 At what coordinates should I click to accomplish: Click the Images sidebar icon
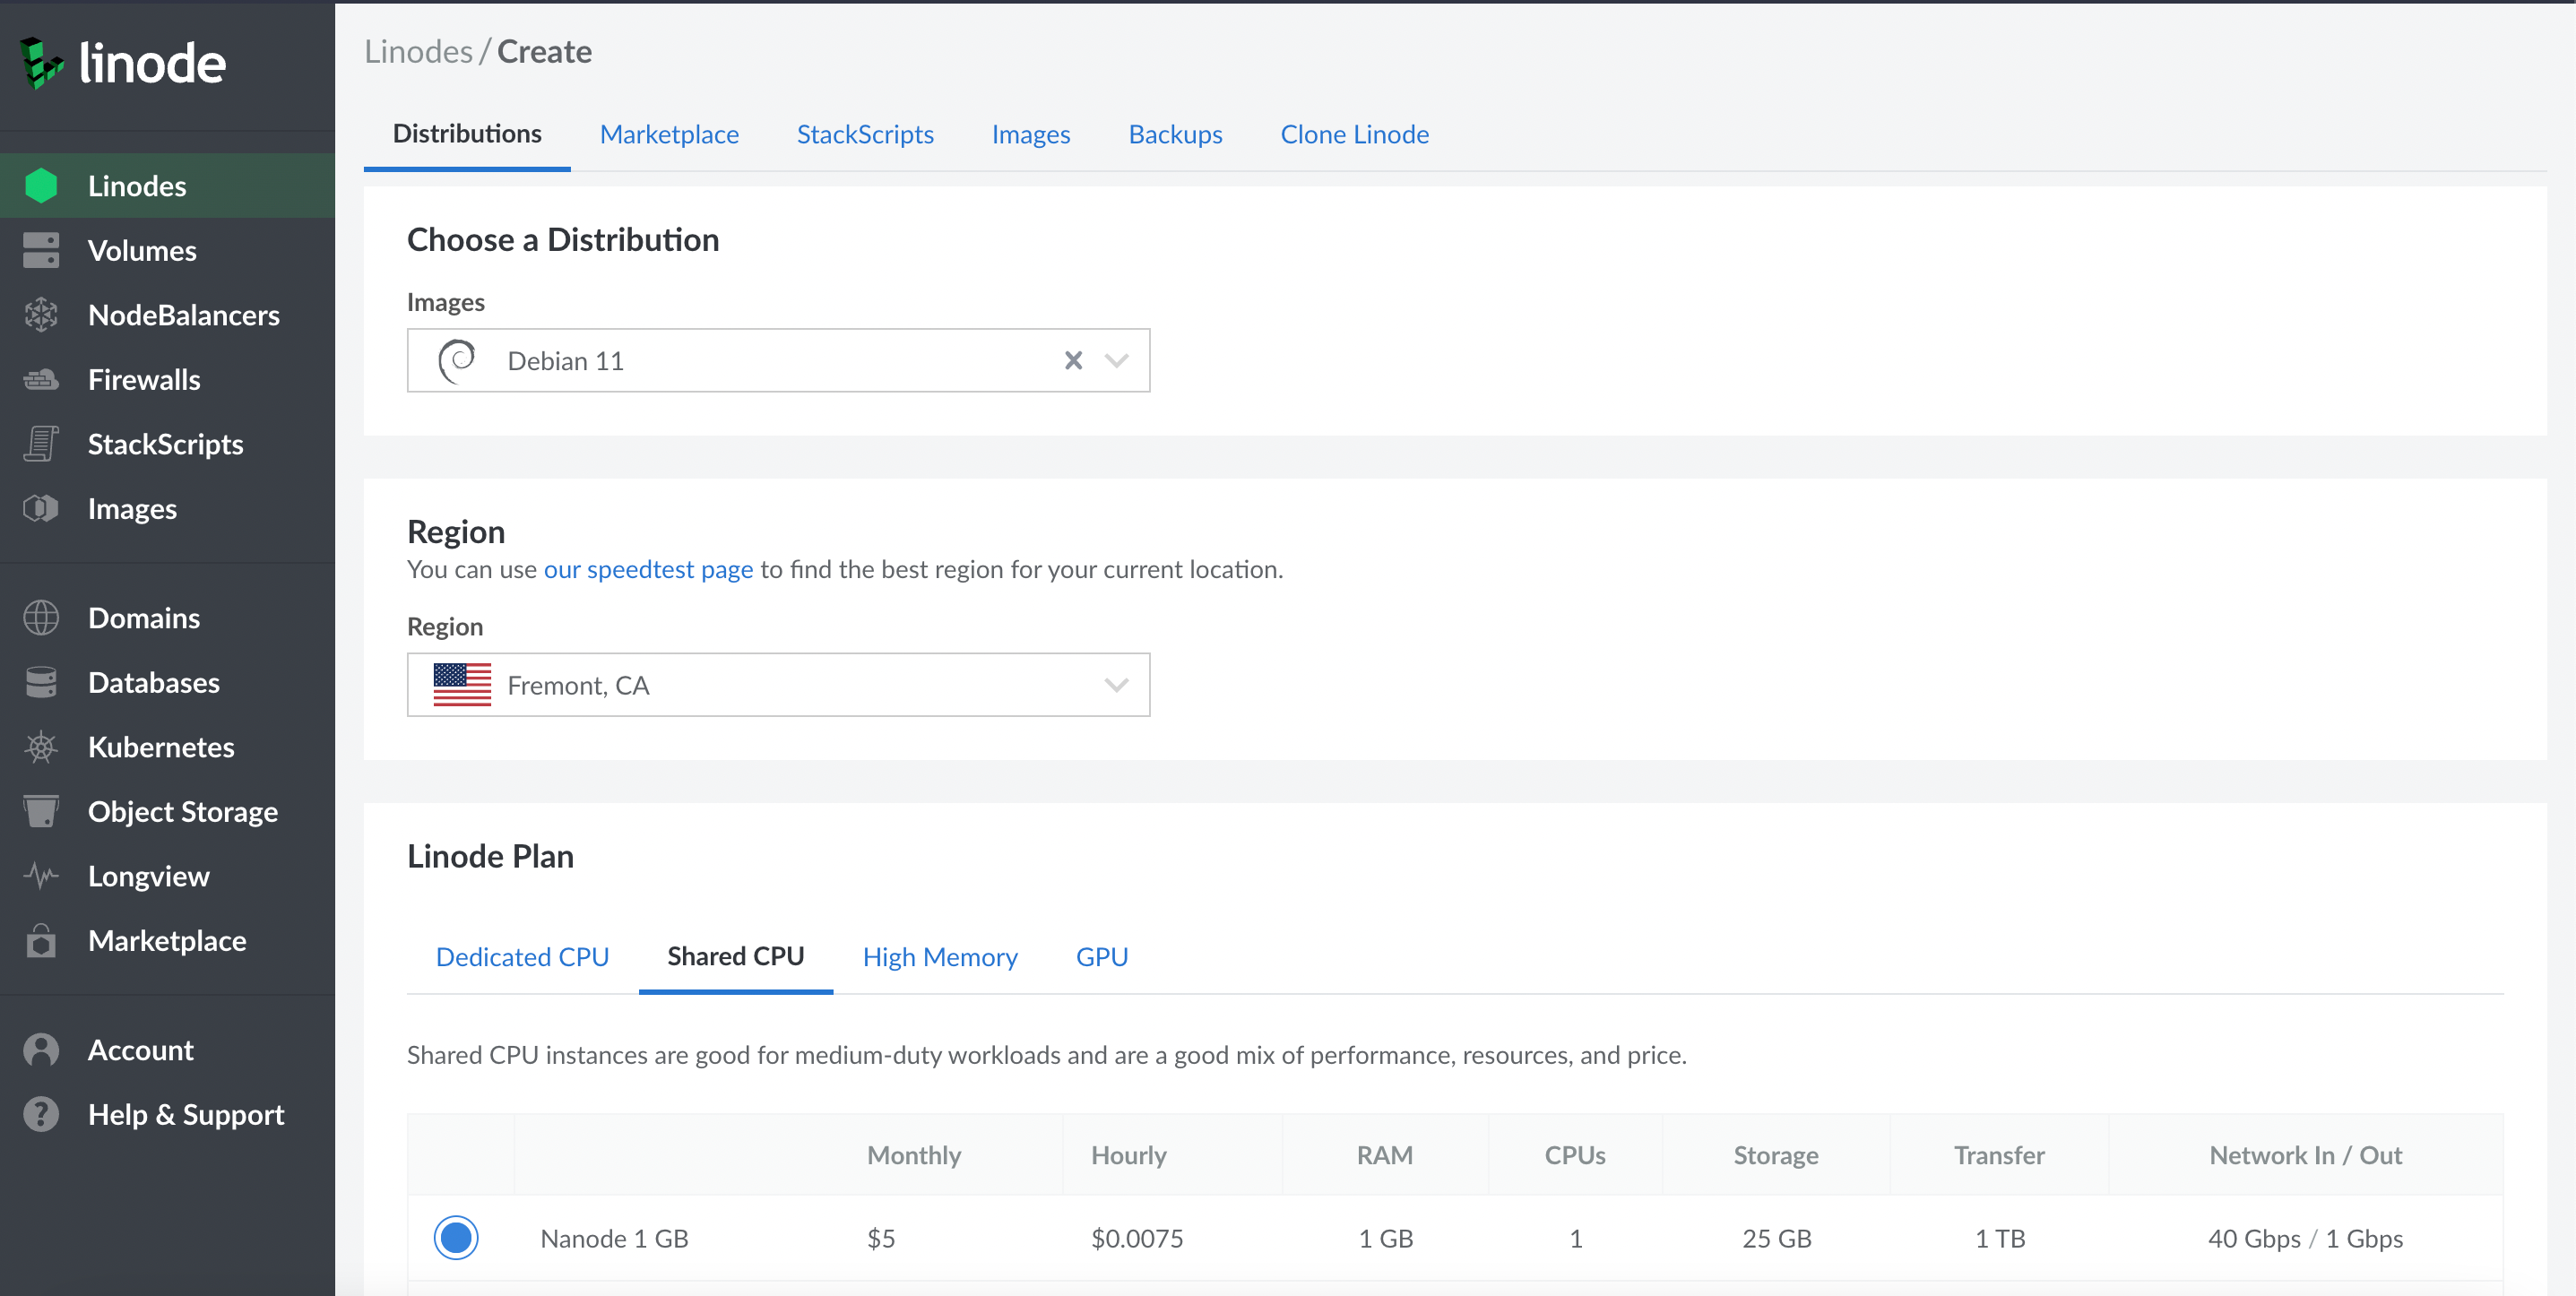pyautogui.click(x=41, y=508)
